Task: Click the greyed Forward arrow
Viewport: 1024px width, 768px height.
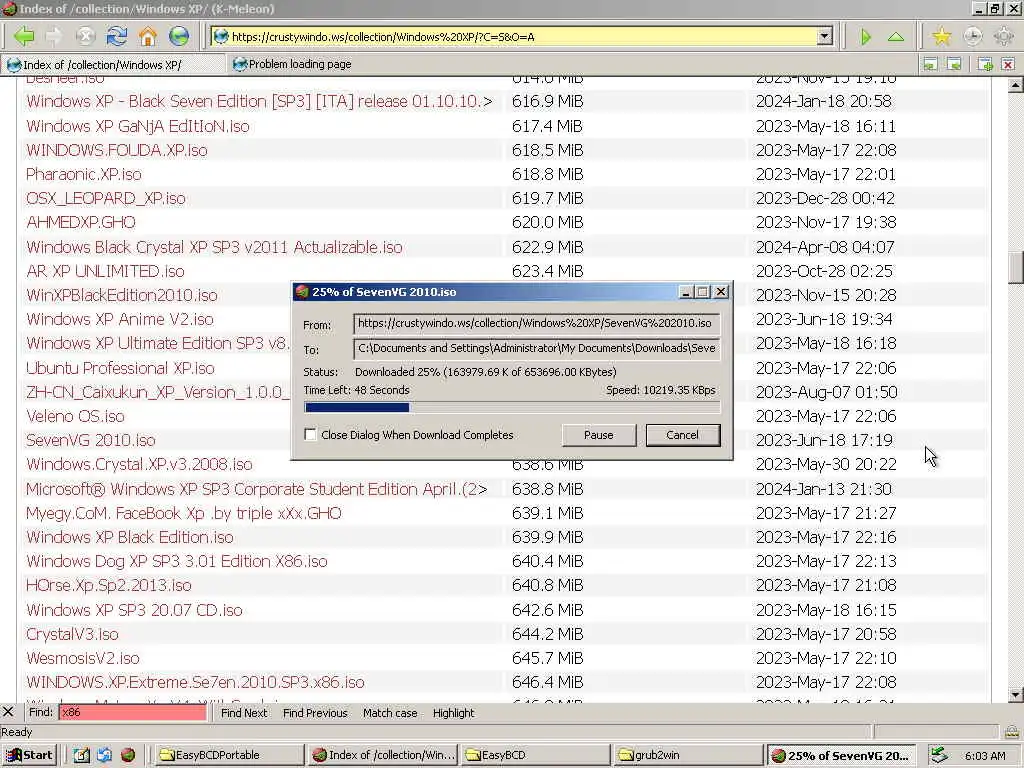Action: (54, 36)
